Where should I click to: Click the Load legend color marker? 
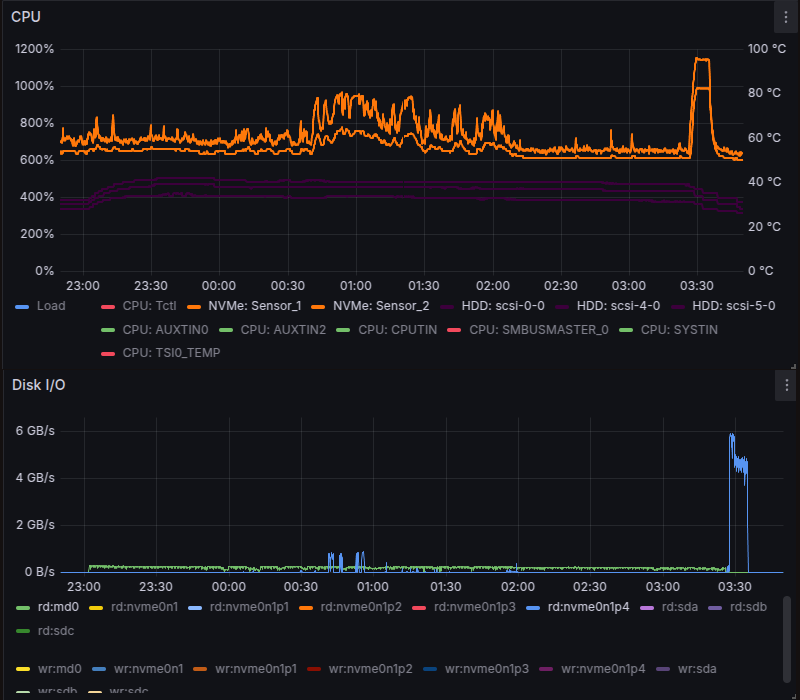tap(23, 306)
